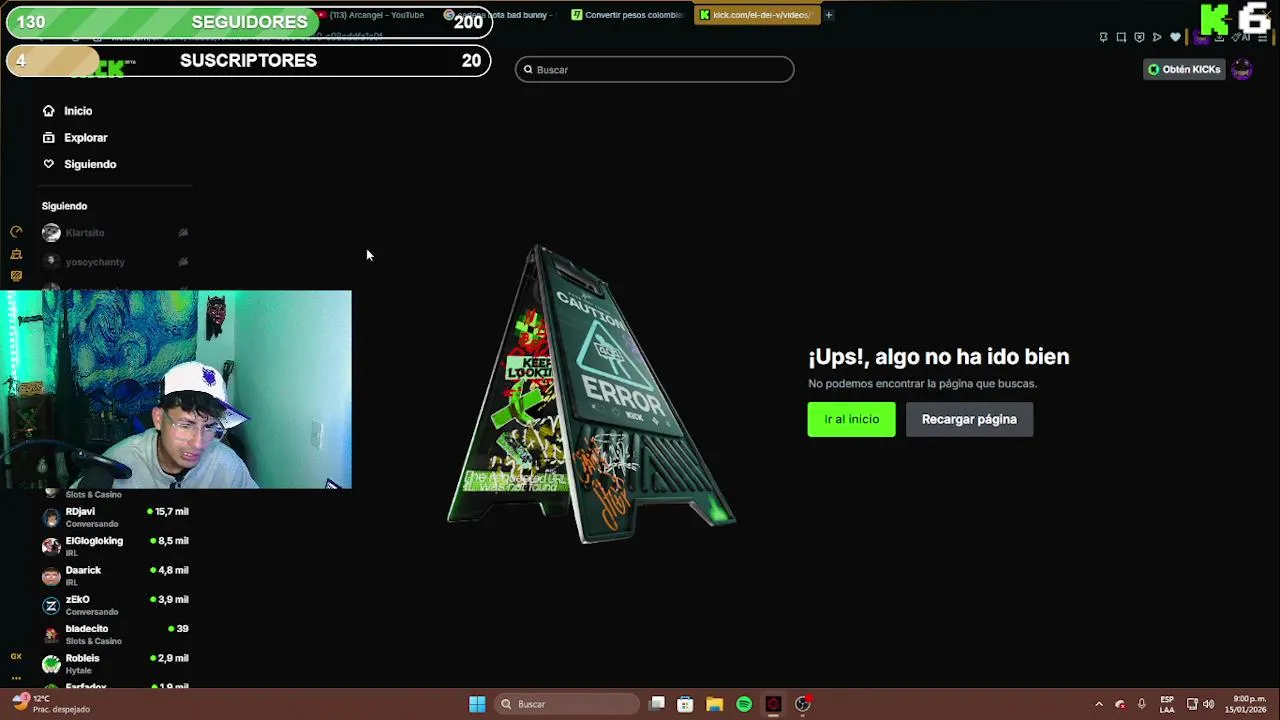The height and width of the screenshot is (720, 1280).
Task: Open the Inicio home link in sidebar
Action: point(67,111)
